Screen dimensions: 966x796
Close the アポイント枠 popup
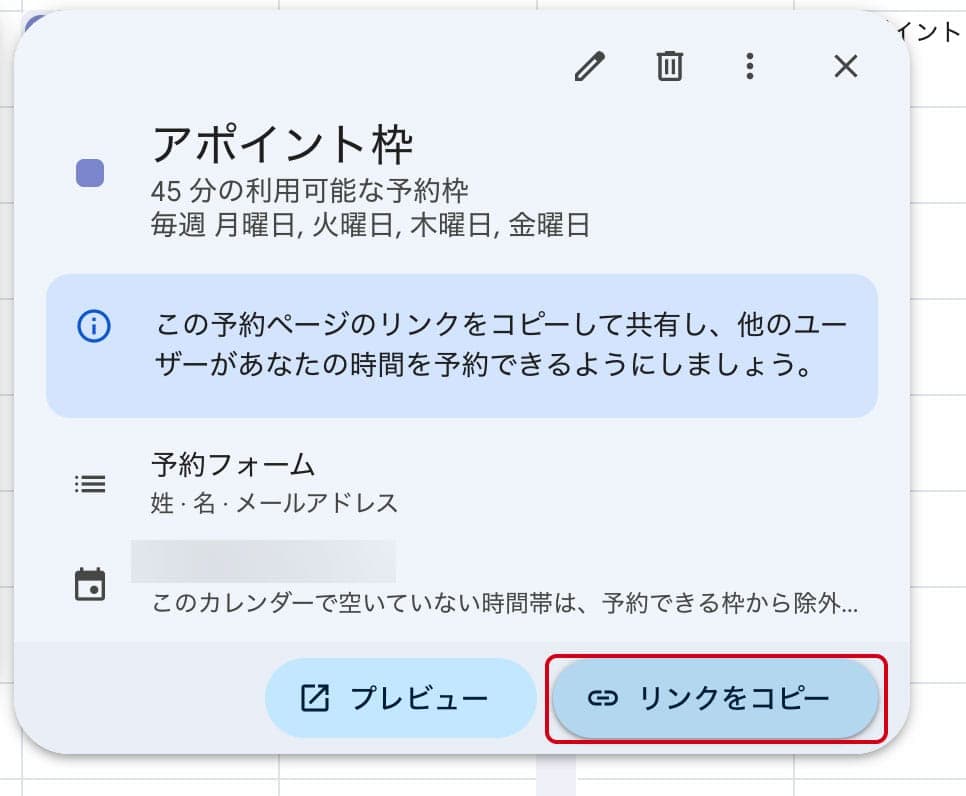[x=846, y=67]
